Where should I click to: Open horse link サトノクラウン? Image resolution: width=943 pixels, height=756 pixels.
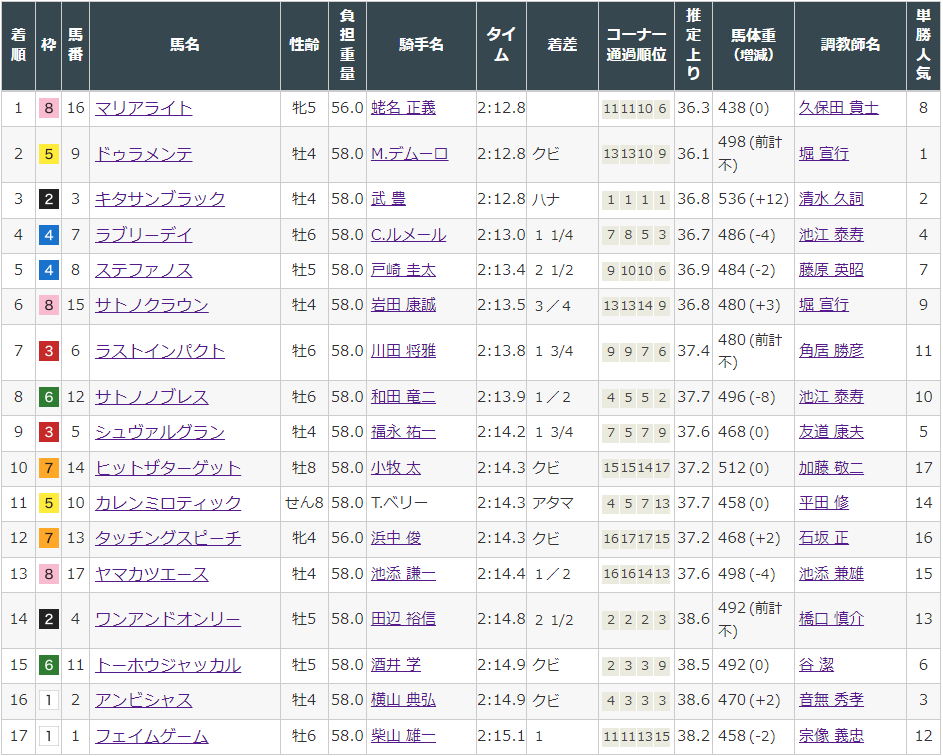pyautogui.click(x=152, y=305)
